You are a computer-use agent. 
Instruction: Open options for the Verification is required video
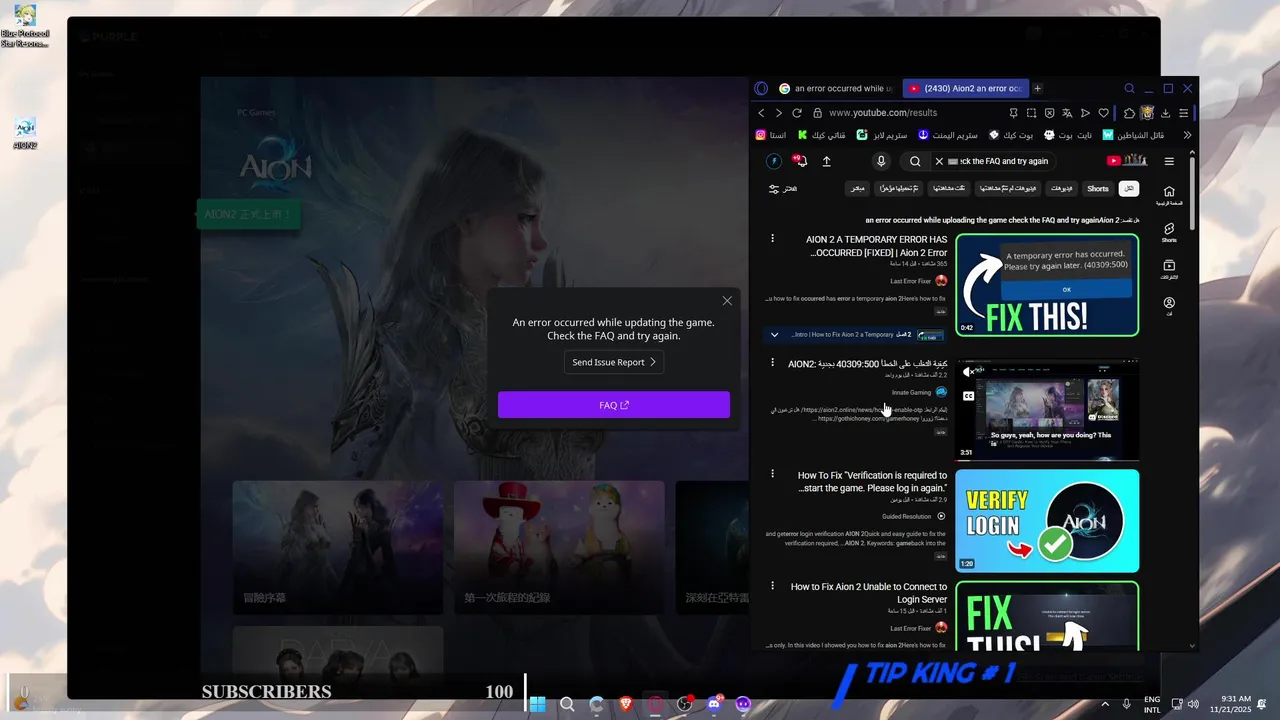[x=772, y=474]
